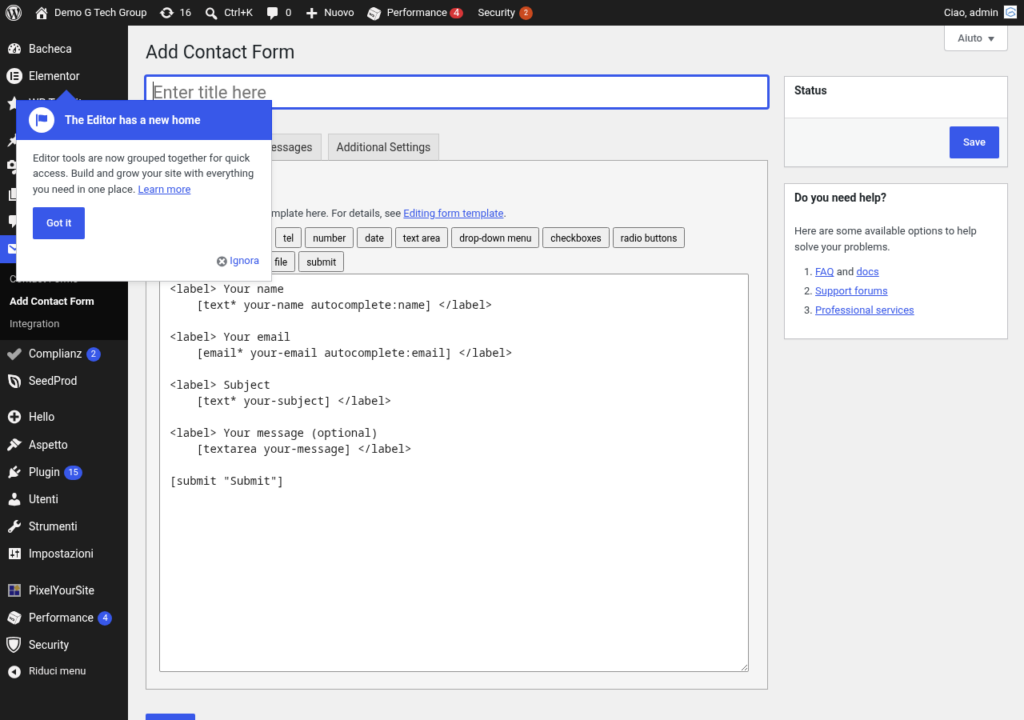This screenshot has height=720, width=1024.
Task: Save the form from the Status box
Action: pyautogui.click(x=974, y=142)
